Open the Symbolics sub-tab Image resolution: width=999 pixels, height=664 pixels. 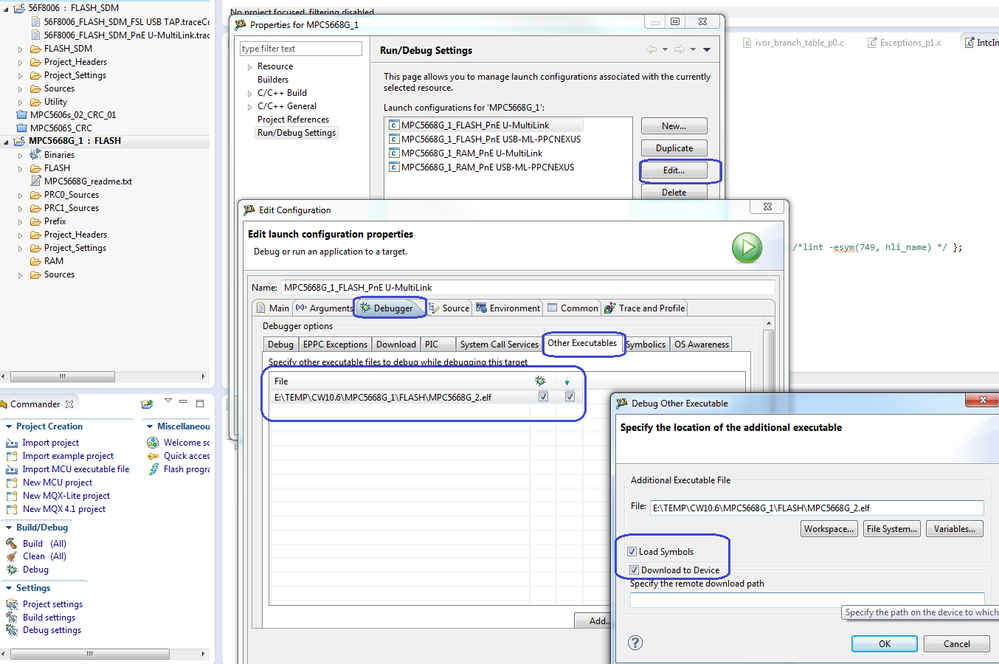[647, 344]
